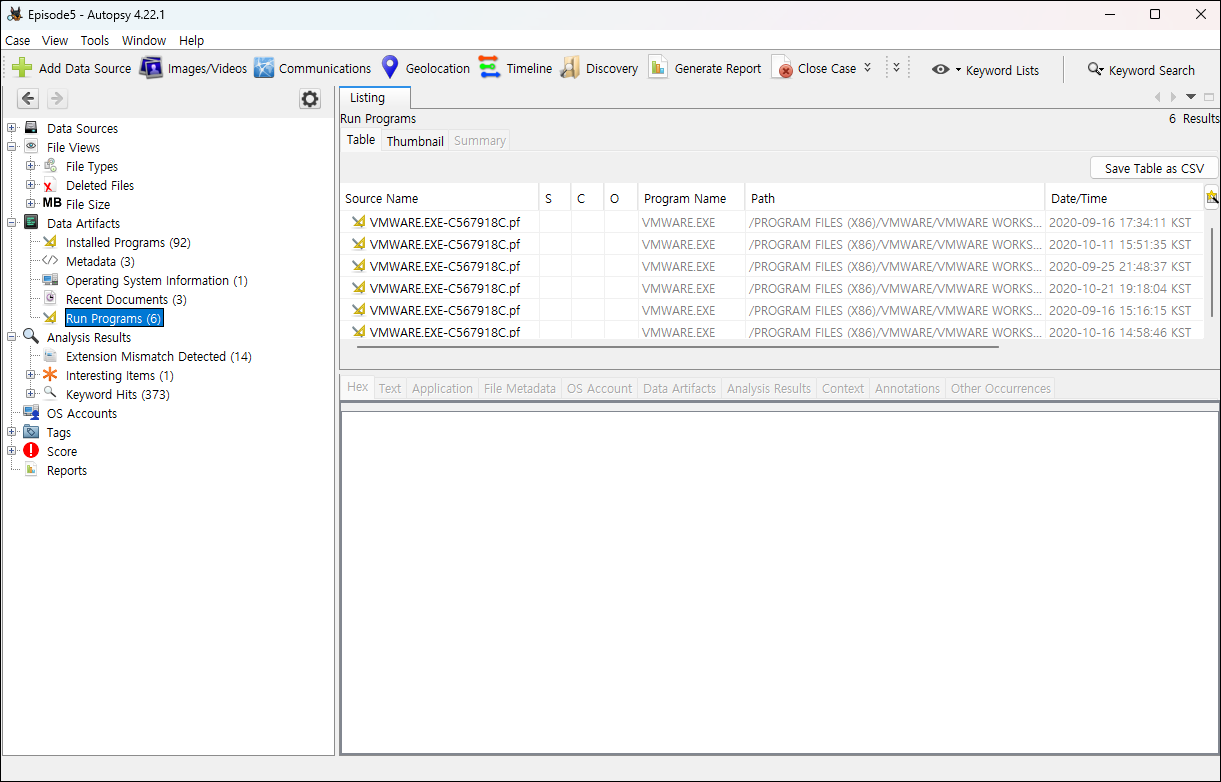Screen dimensions: 1221x782
Task: Collapse the File Views node
Action: 12,147
